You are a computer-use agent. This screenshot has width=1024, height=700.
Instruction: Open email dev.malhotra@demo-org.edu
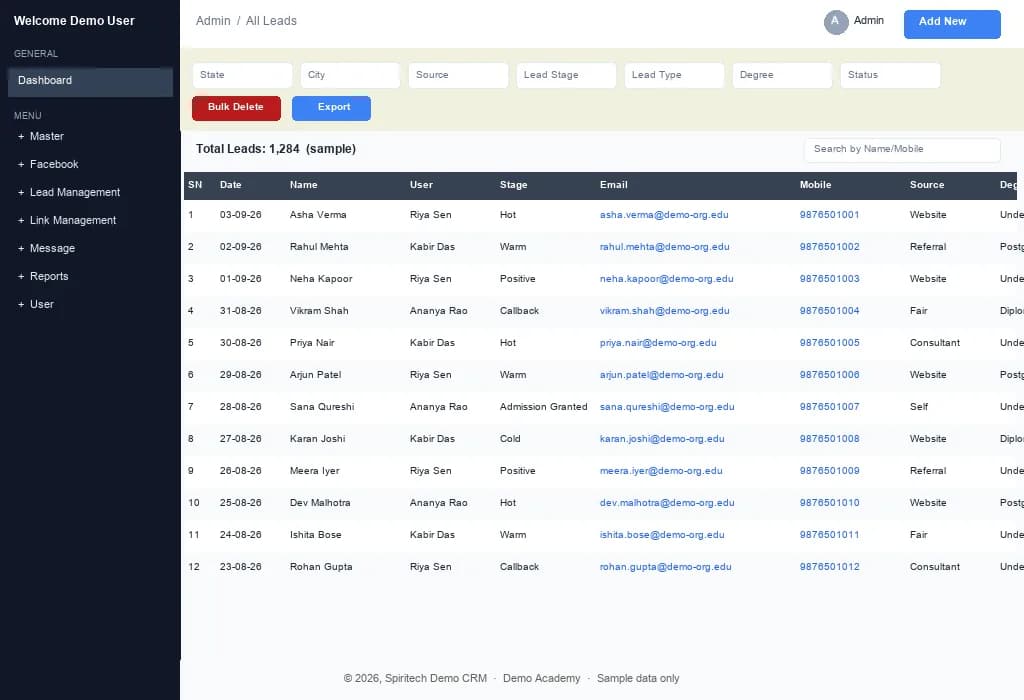click(667, 503)
